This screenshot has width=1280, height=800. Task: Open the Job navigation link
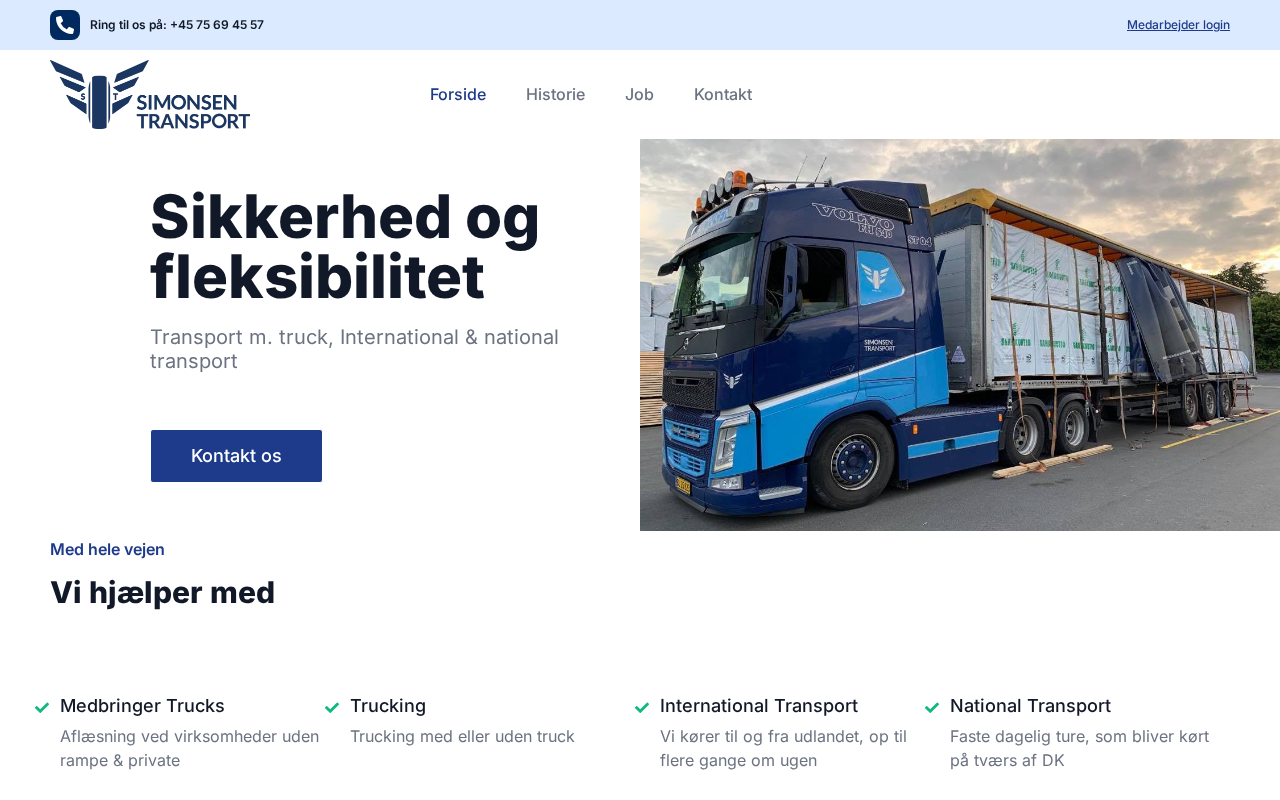[x=639, y=94]
